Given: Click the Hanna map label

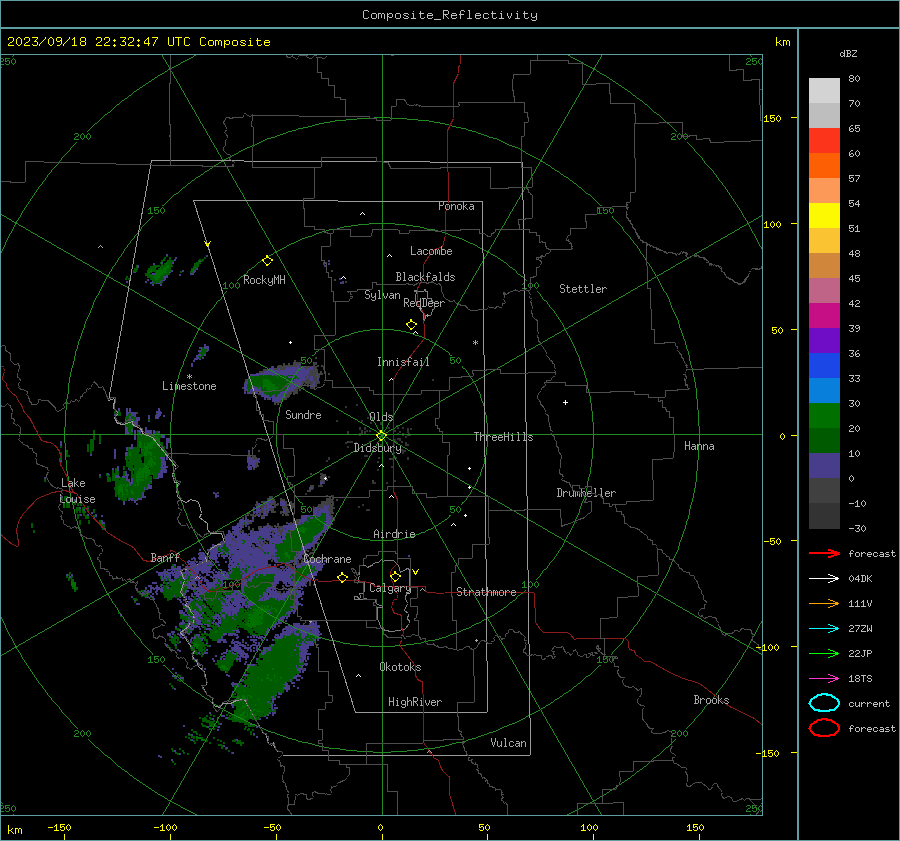Looking at the screenshot, I should click(699, 446).
